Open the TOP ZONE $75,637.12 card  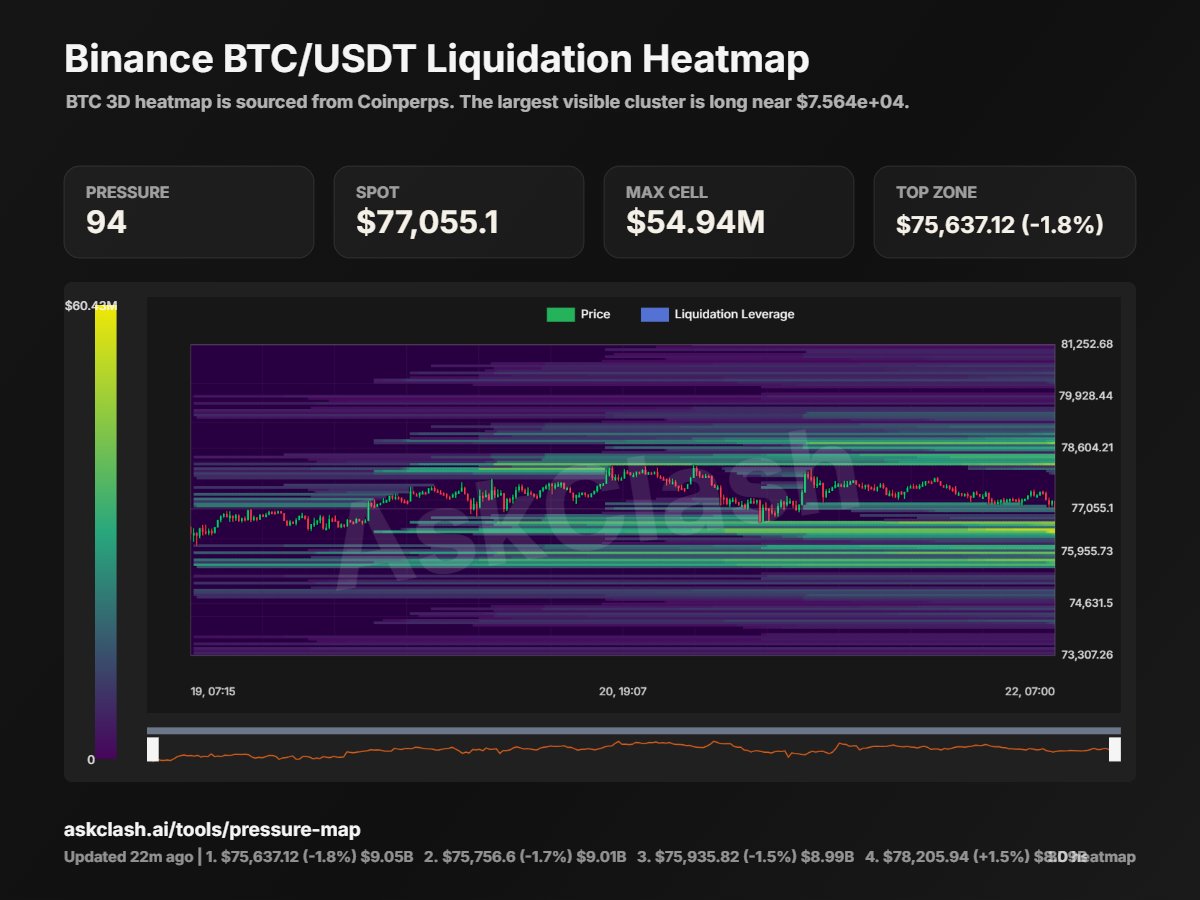[1005, 212]
